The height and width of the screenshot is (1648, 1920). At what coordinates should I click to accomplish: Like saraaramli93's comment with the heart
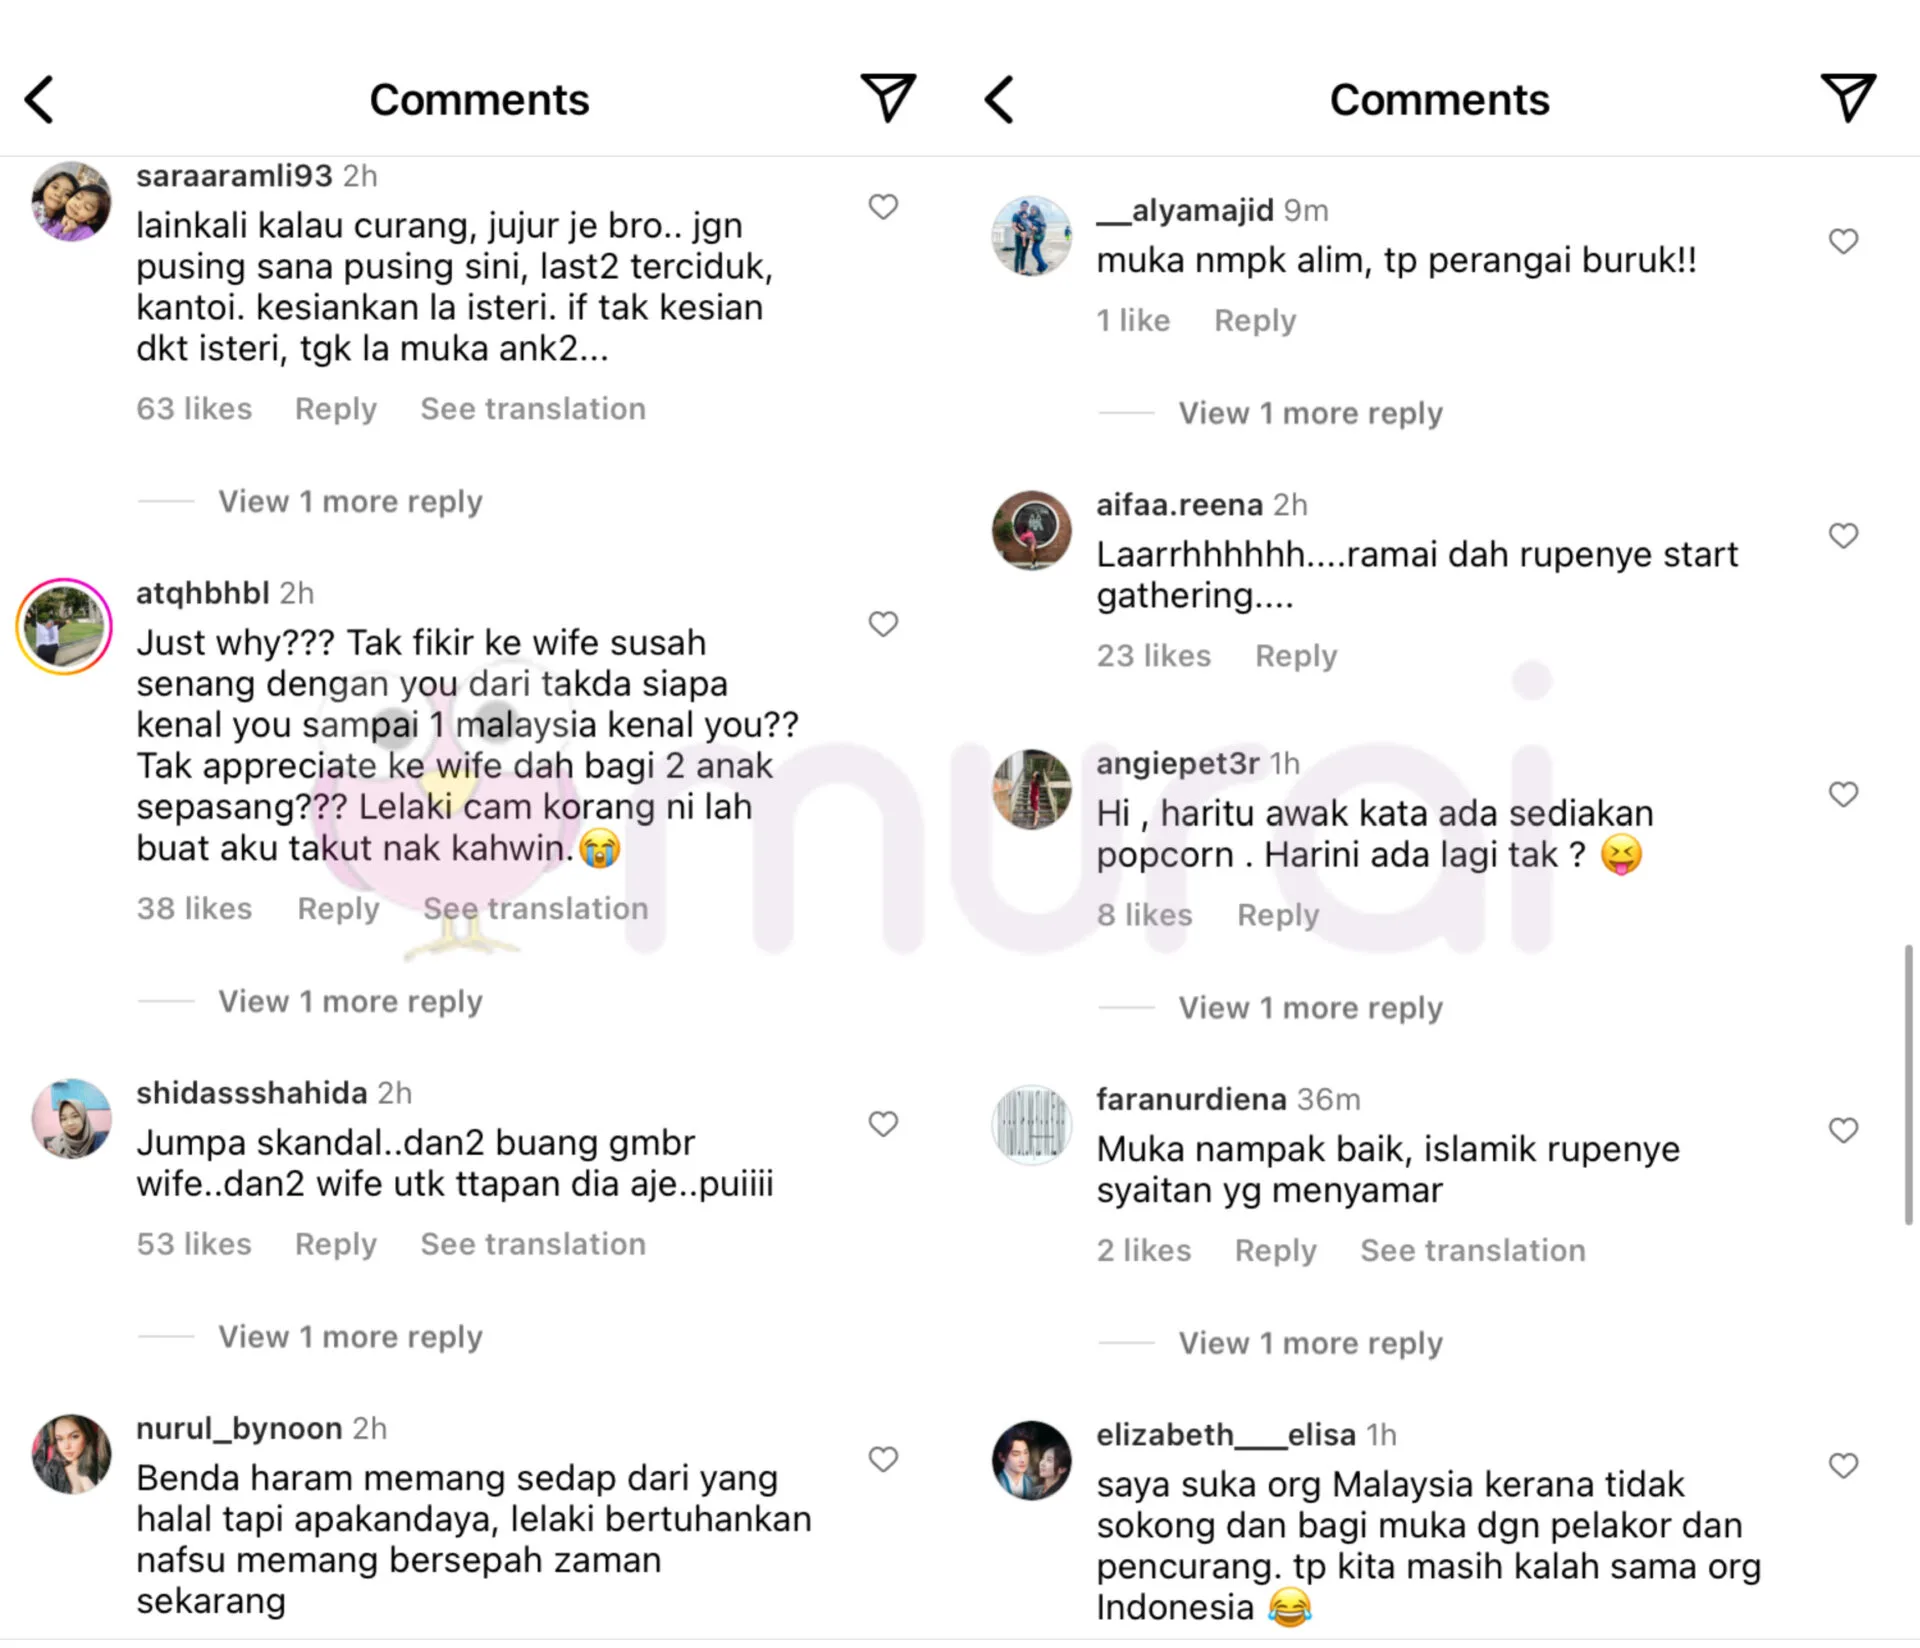point(883,207)
